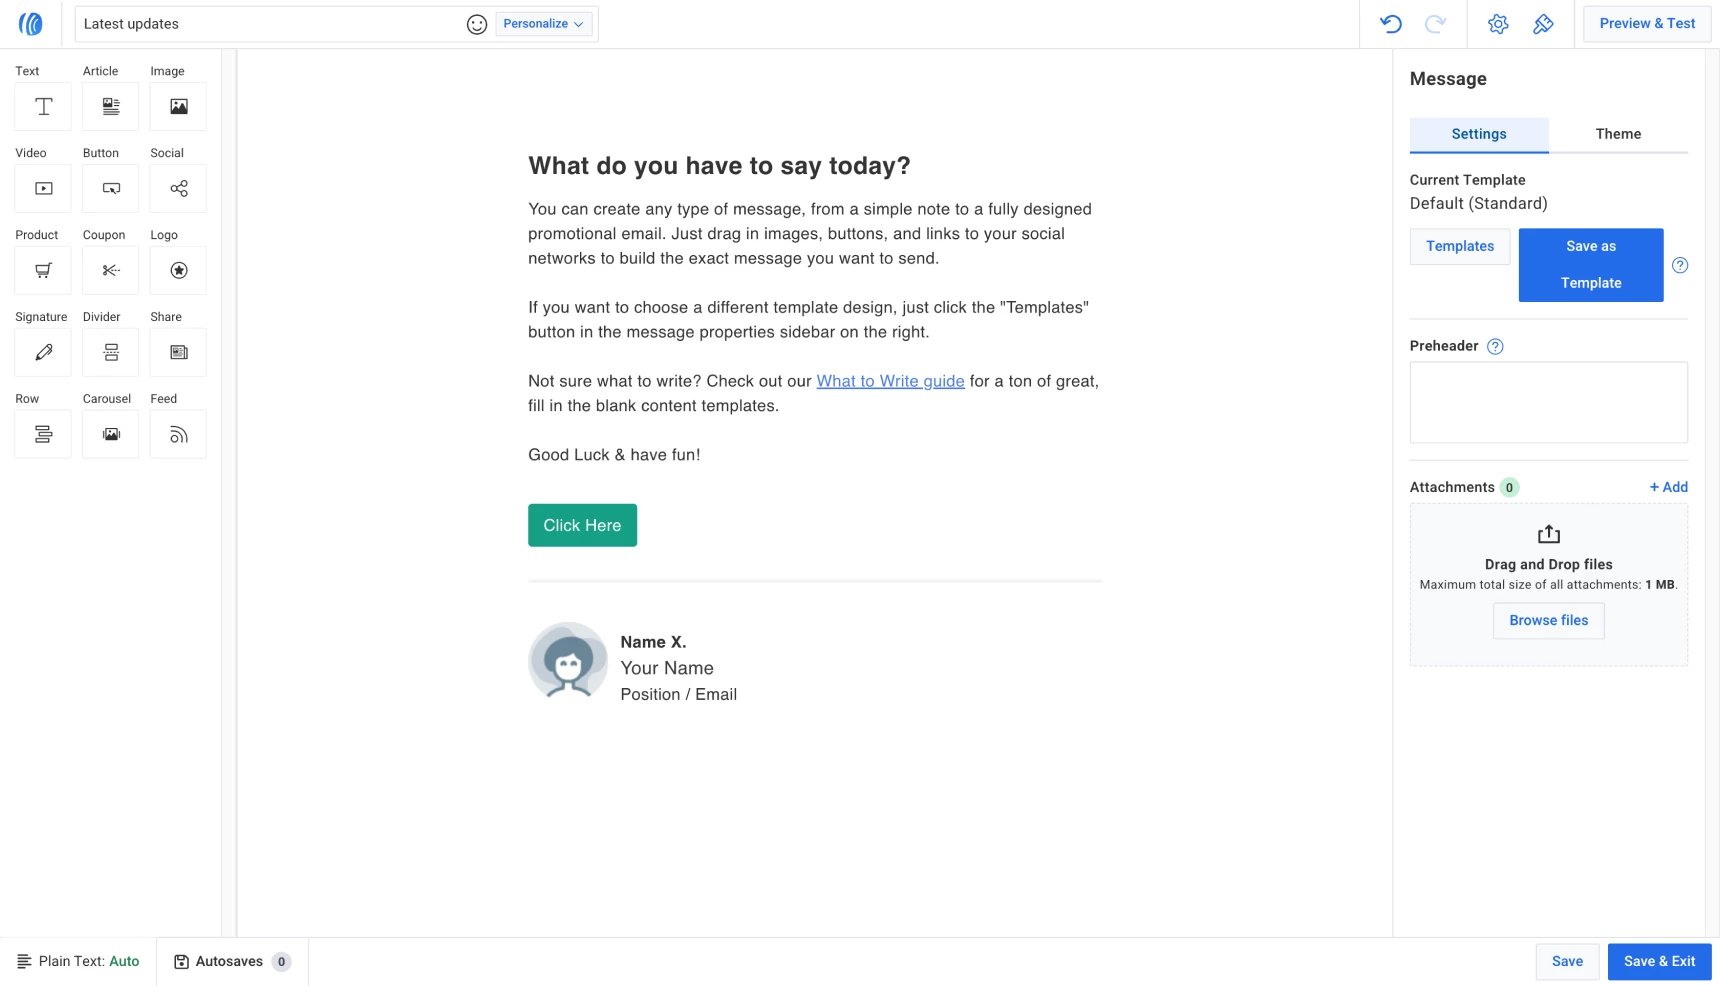This screenshot has width=1720, height=986.
Task: Click the undo arrow icon
Action: [x=1390, y=24]
